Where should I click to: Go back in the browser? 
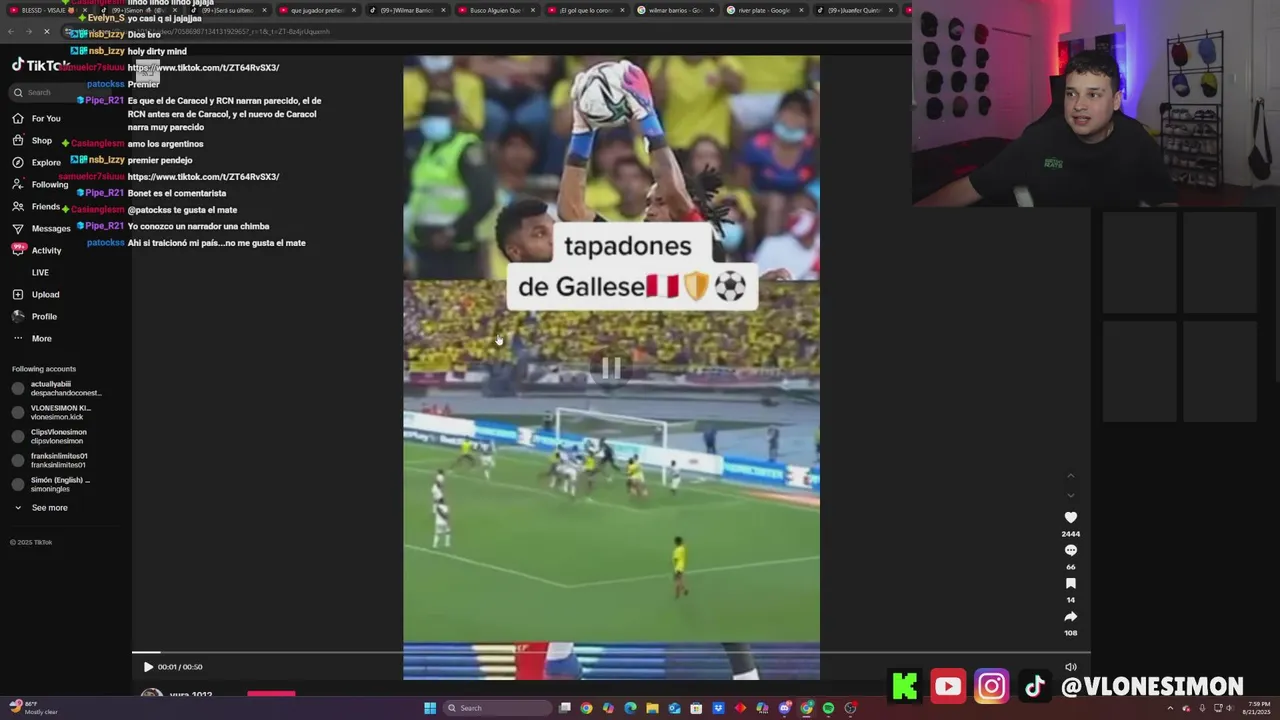(x=11, y=32)
